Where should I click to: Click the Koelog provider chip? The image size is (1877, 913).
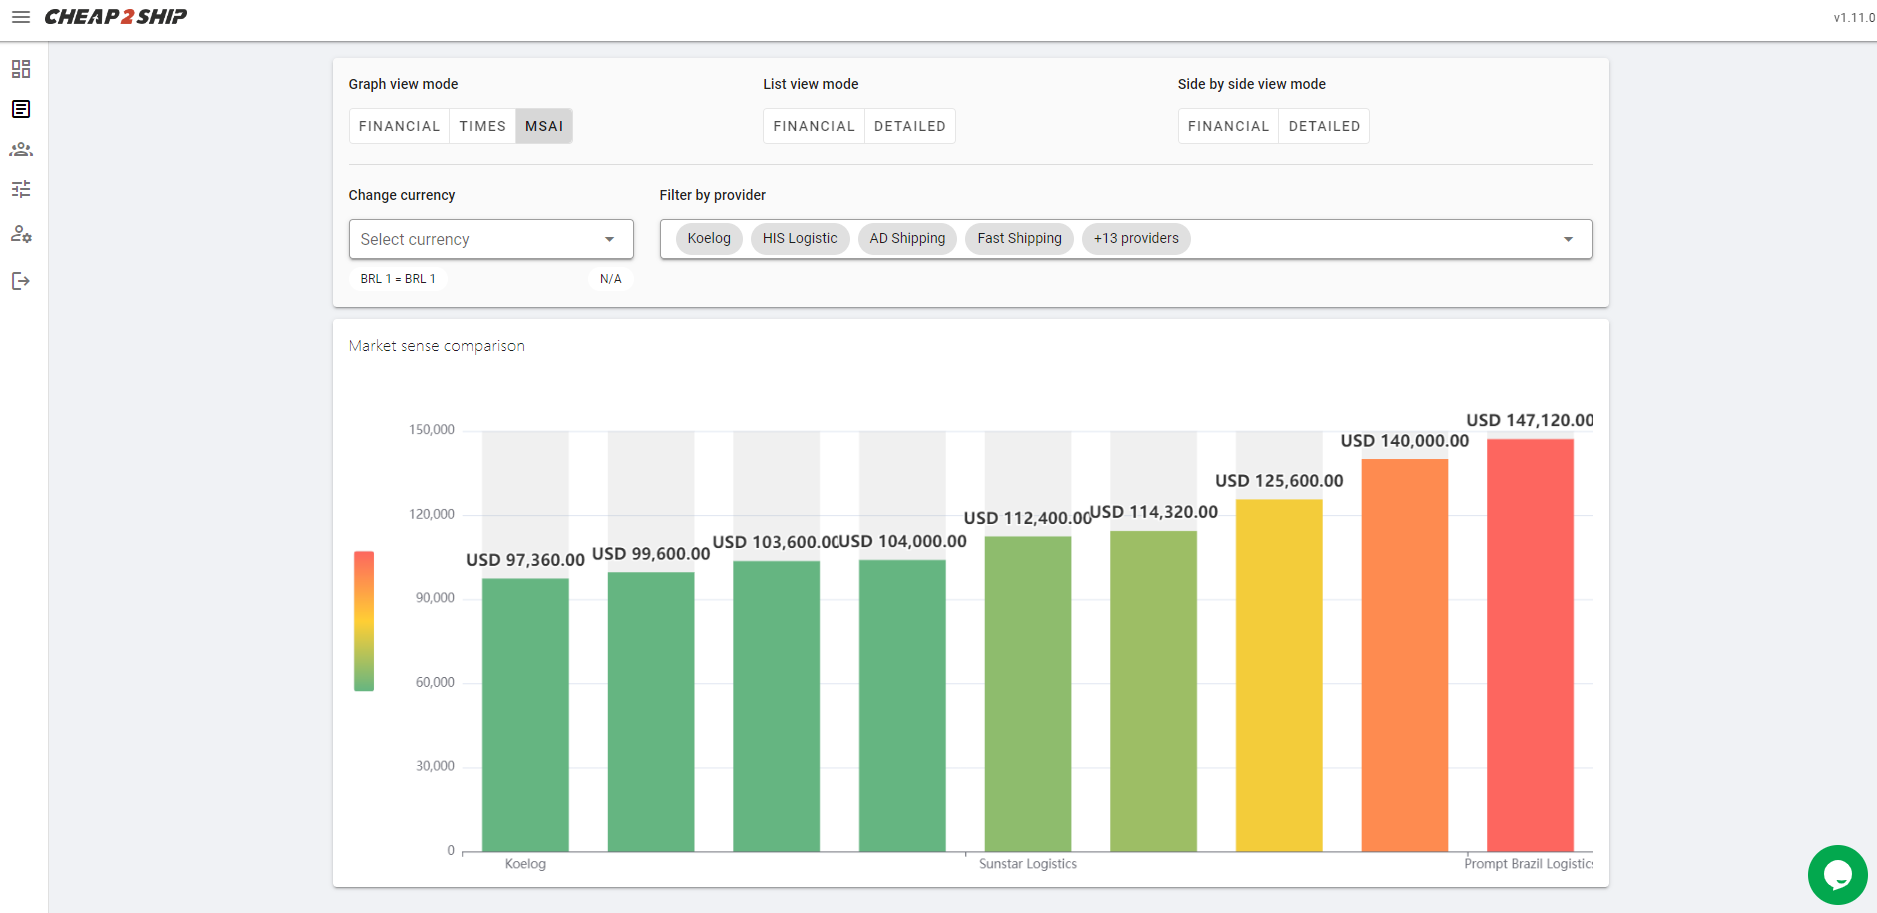tap(709, 238)
